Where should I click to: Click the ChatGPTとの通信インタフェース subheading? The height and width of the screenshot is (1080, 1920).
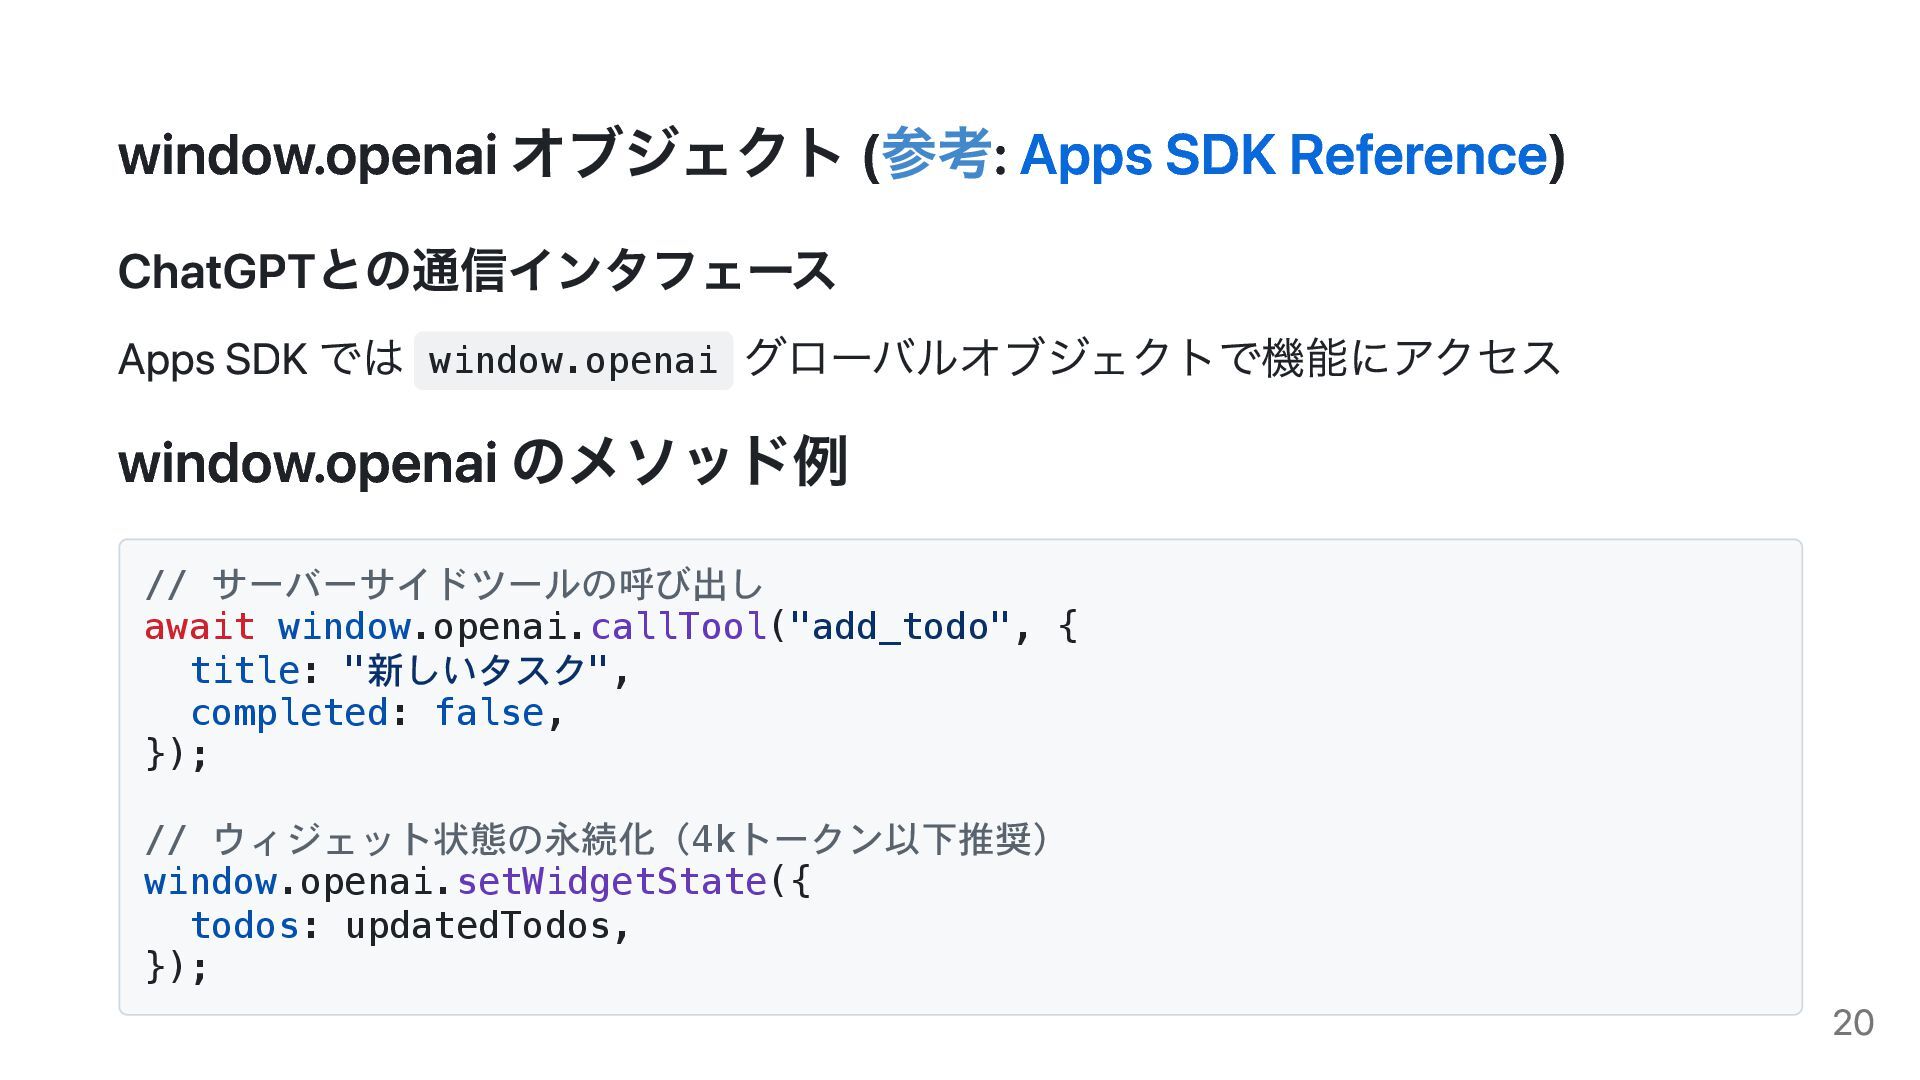click(476, 271)
